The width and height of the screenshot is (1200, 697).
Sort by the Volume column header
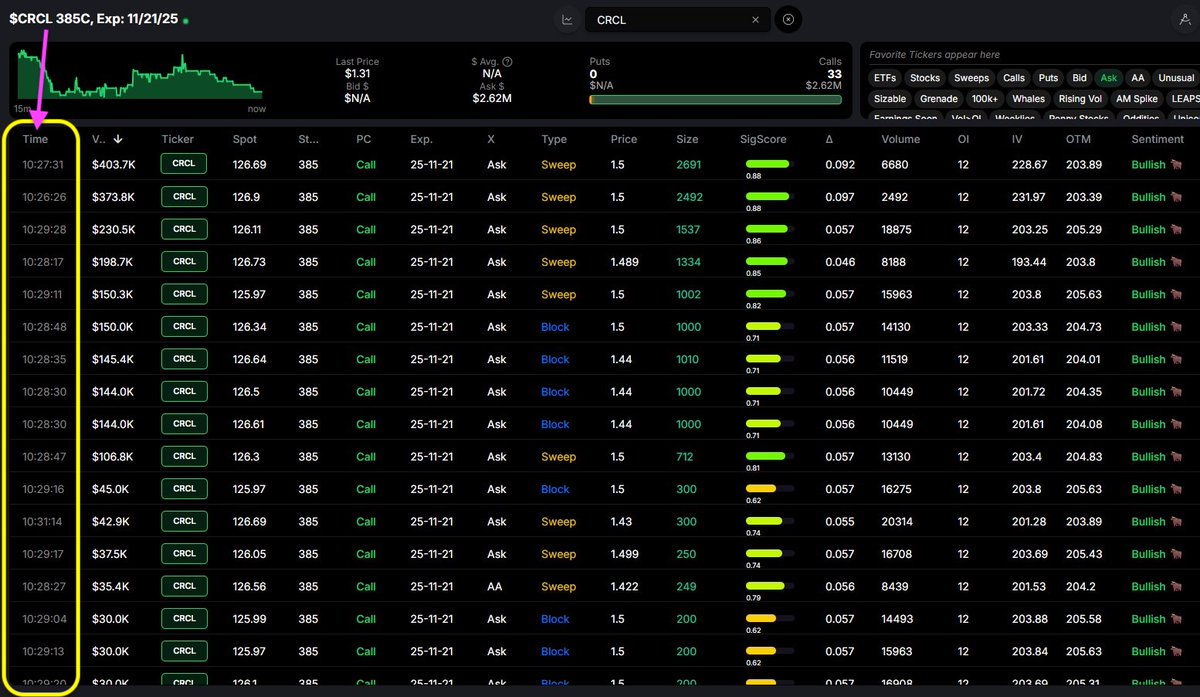pyautogui.click(x=900, y=140)
